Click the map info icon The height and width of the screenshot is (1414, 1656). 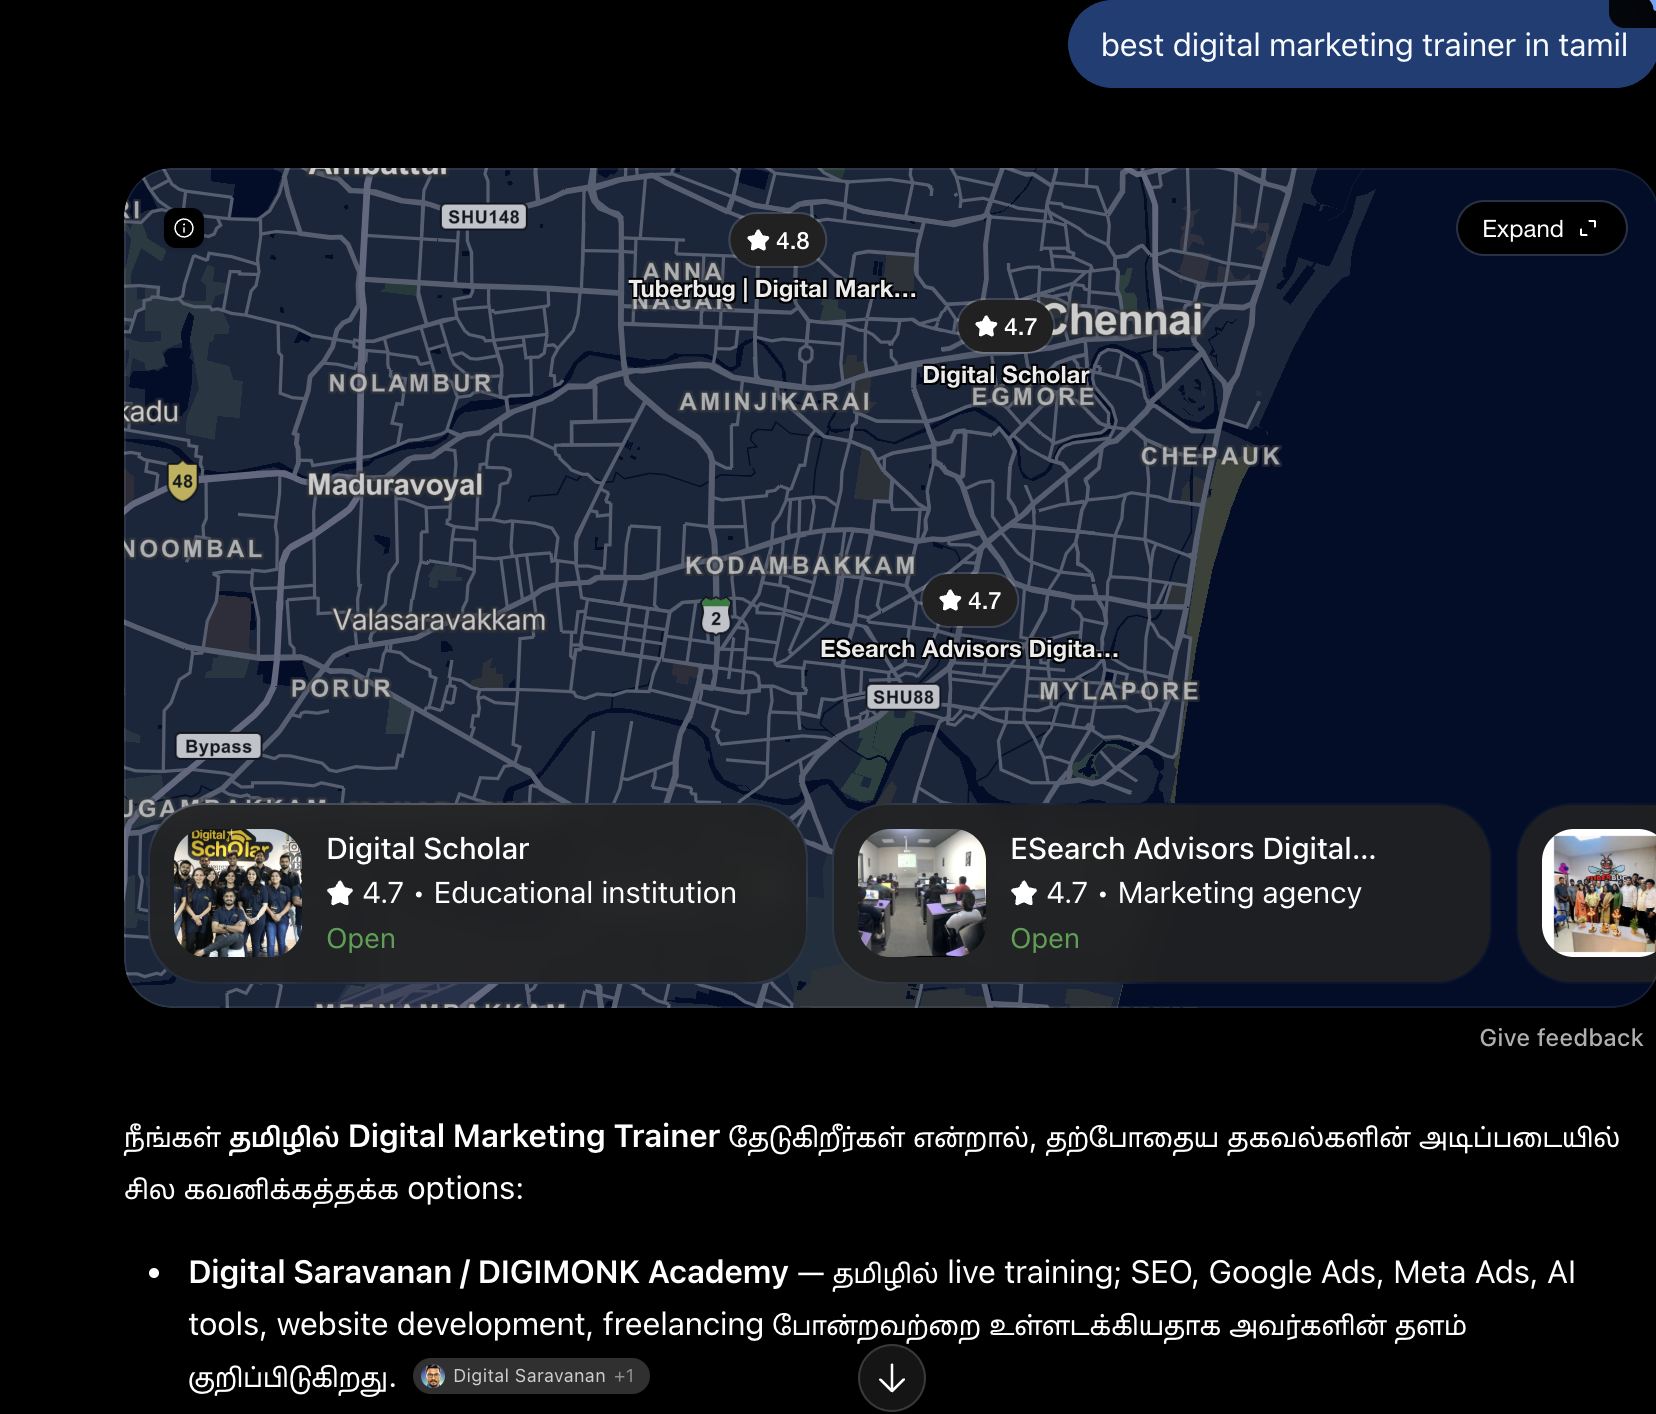pos(184,228)
